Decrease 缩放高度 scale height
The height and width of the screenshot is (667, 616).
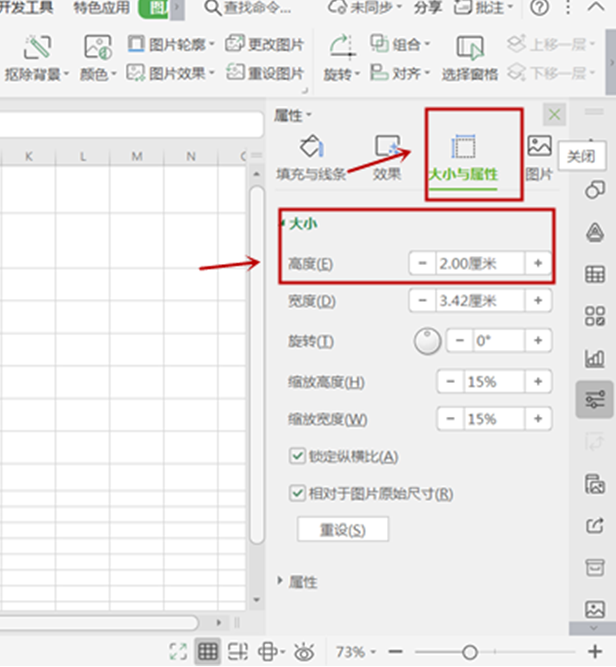(x=451, y=381)
